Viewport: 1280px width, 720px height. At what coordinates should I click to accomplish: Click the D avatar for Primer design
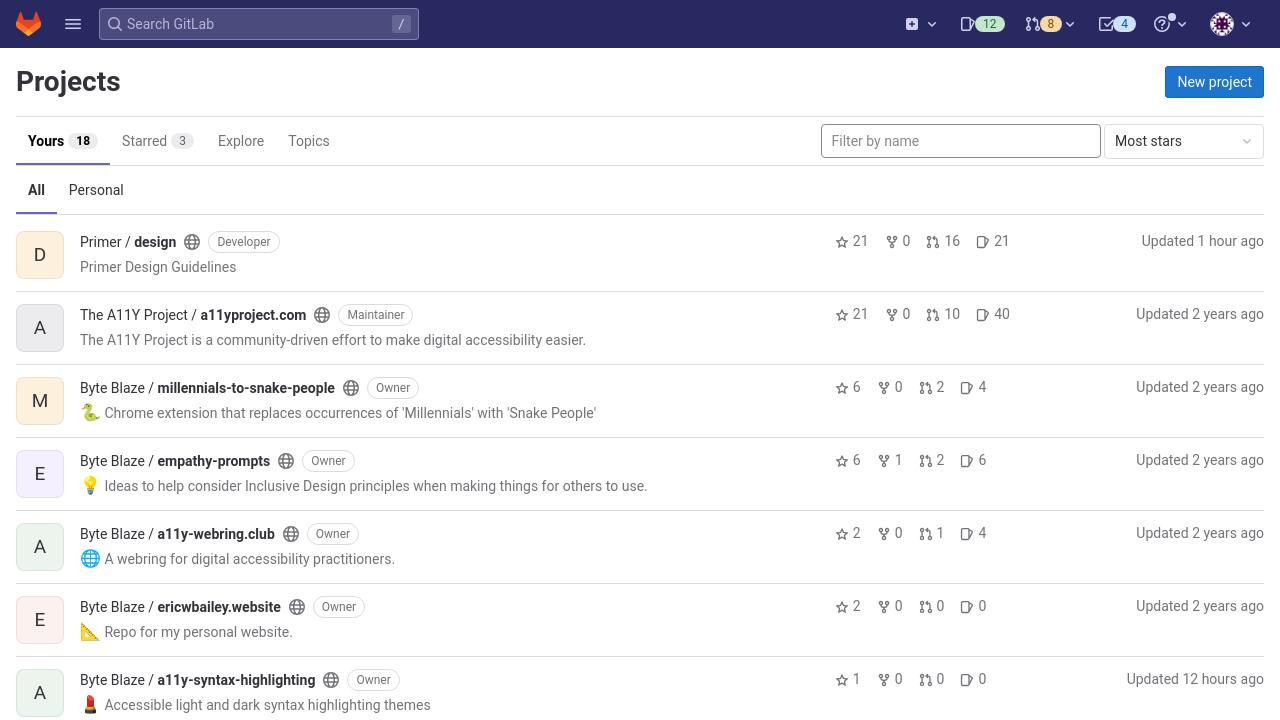(40, 255)
